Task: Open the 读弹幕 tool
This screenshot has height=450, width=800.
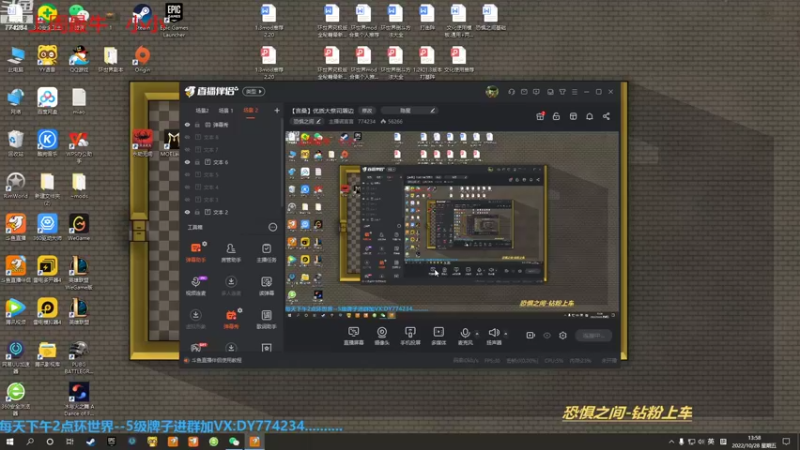Action: click(x=266, y=286)
